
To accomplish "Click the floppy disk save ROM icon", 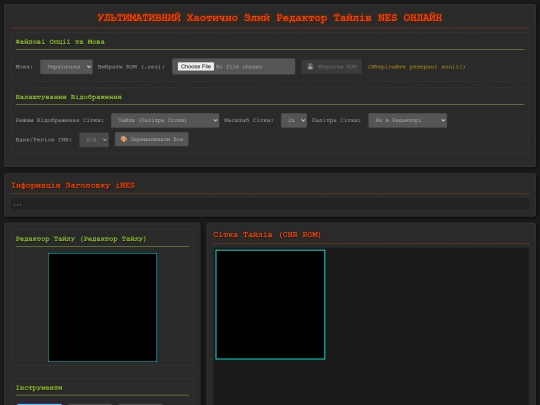I will coord(310,66).
